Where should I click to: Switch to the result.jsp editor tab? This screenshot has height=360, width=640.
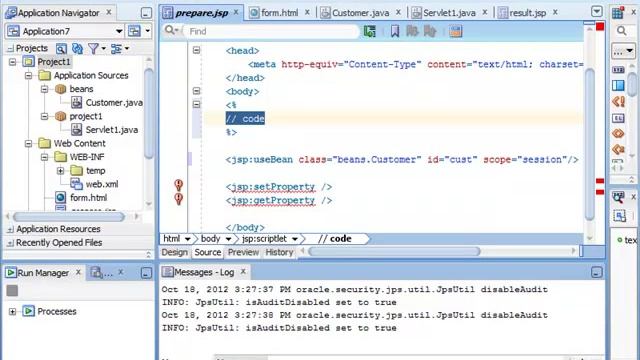point(527,13)
